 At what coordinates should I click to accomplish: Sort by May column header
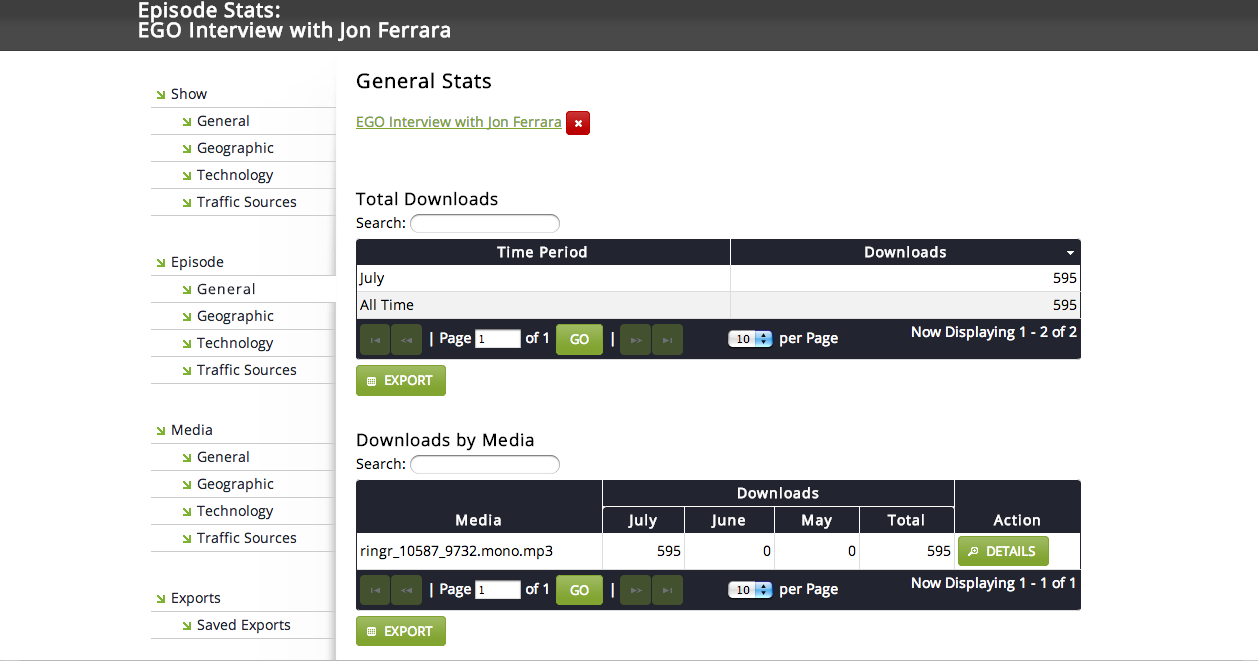(x=817, y=520)
